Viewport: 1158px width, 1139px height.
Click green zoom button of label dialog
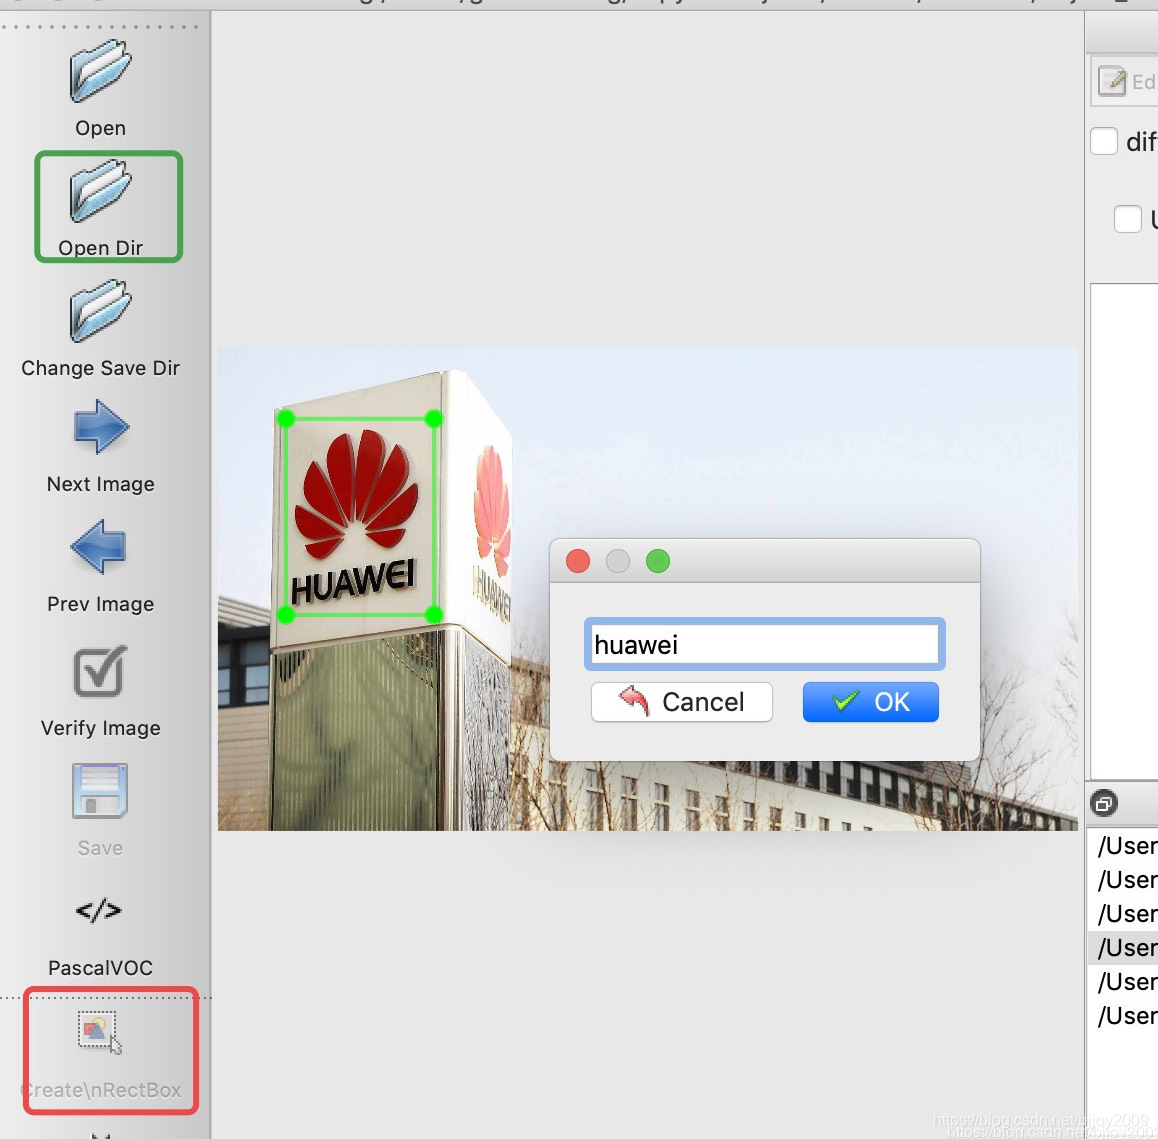658,561
